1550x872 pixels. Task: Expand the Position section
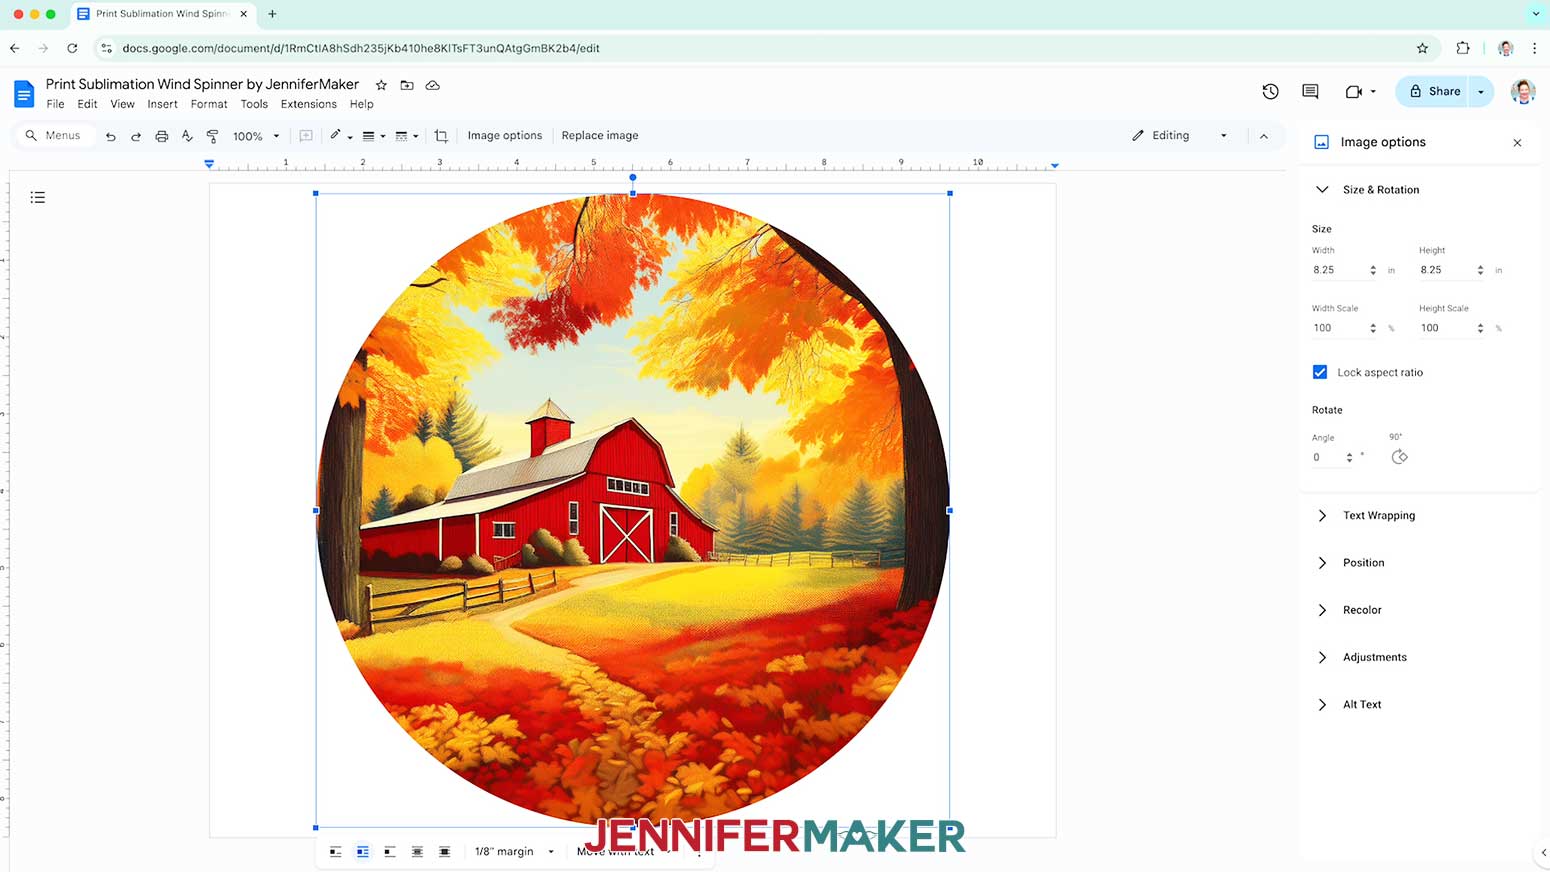click(1322, 563)
